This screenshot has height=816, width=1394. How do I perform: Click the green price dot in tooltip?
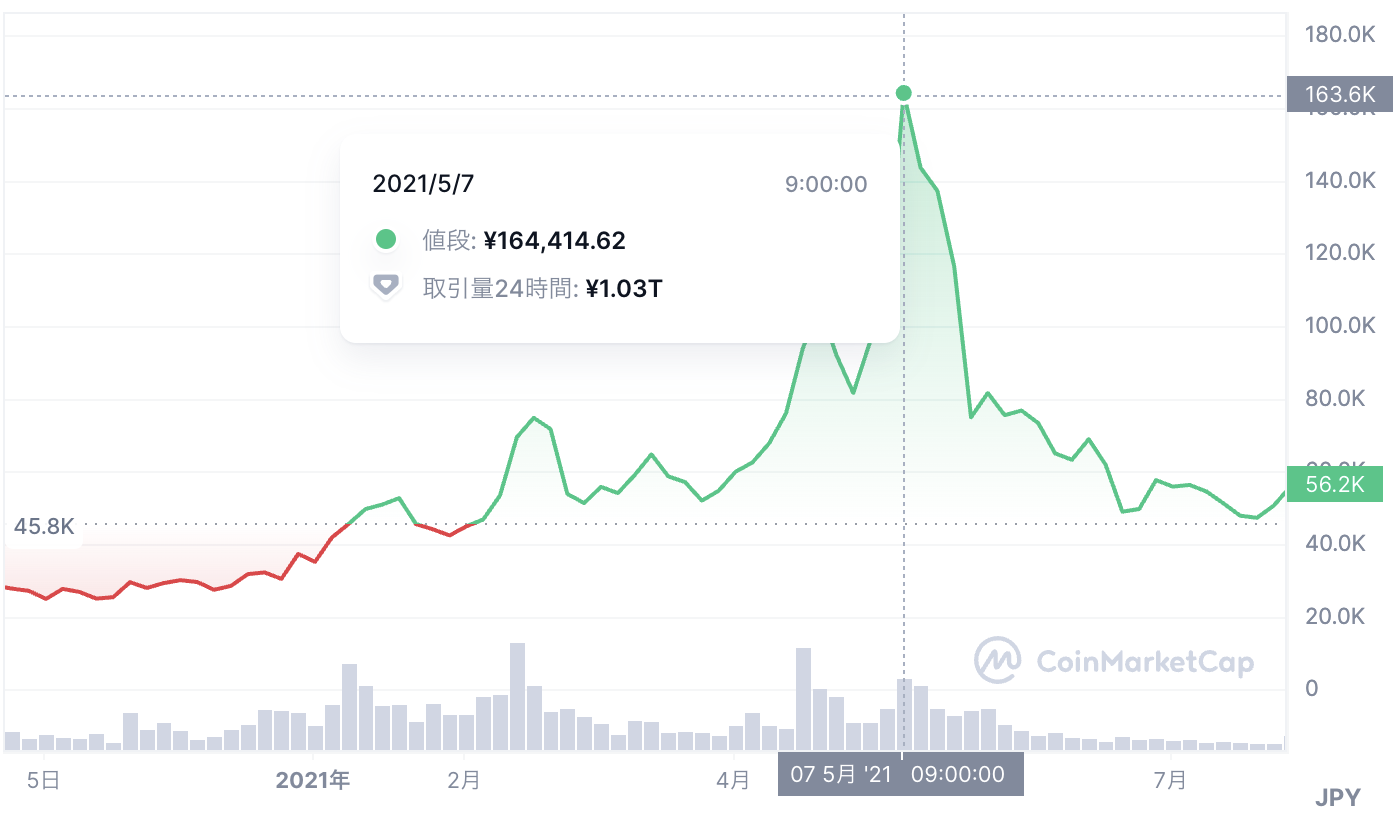[385, 240]
